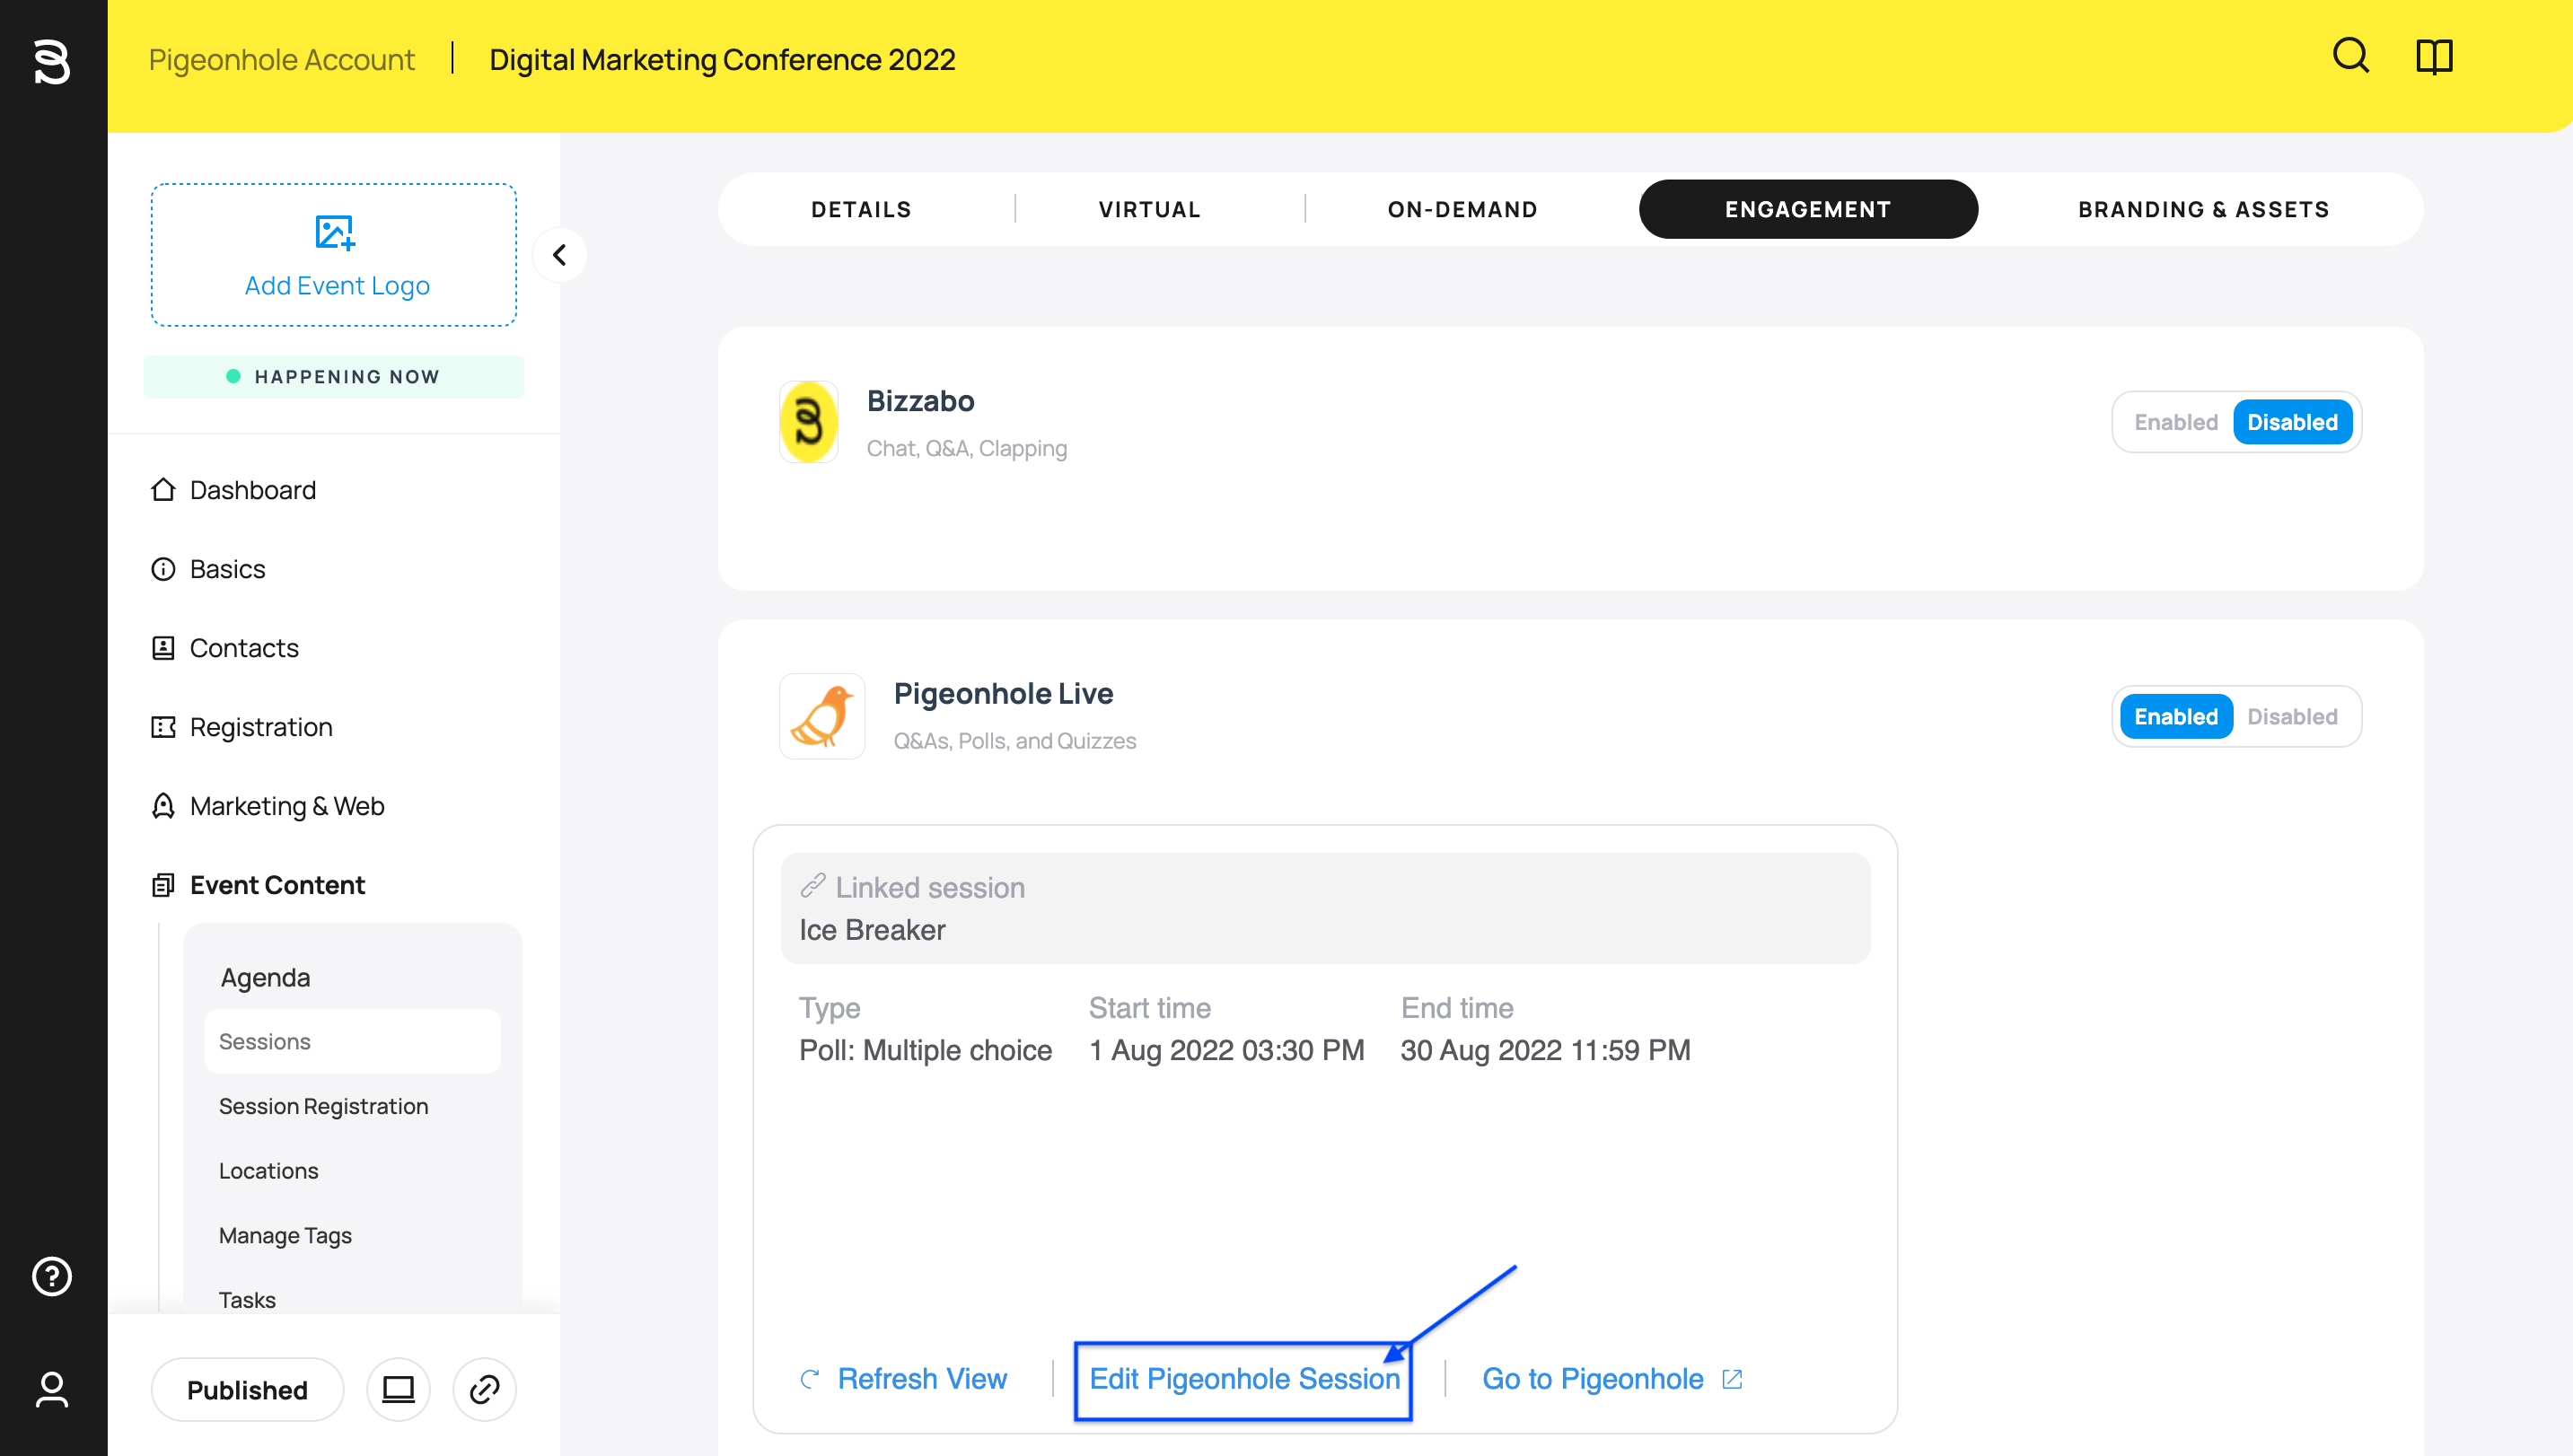The height and width of the screenshot is (1456, 2573).
Task: Click the Contacts icon in sidebar
Action: tap(163, 648)
